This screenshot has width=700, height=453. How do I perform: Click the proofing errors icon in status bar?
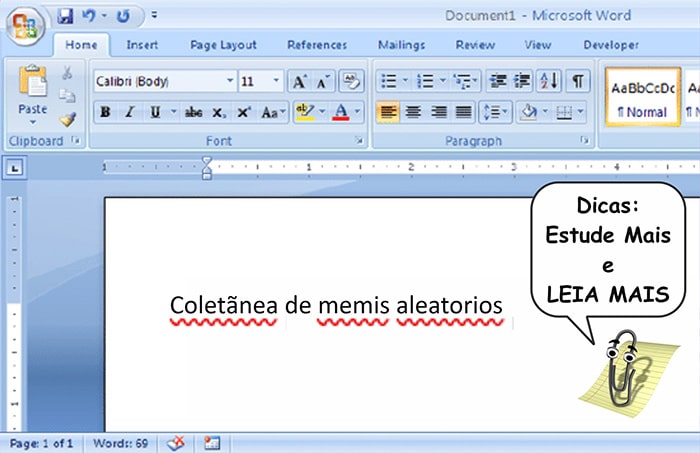pyautogui.click(x=176, y=442)
